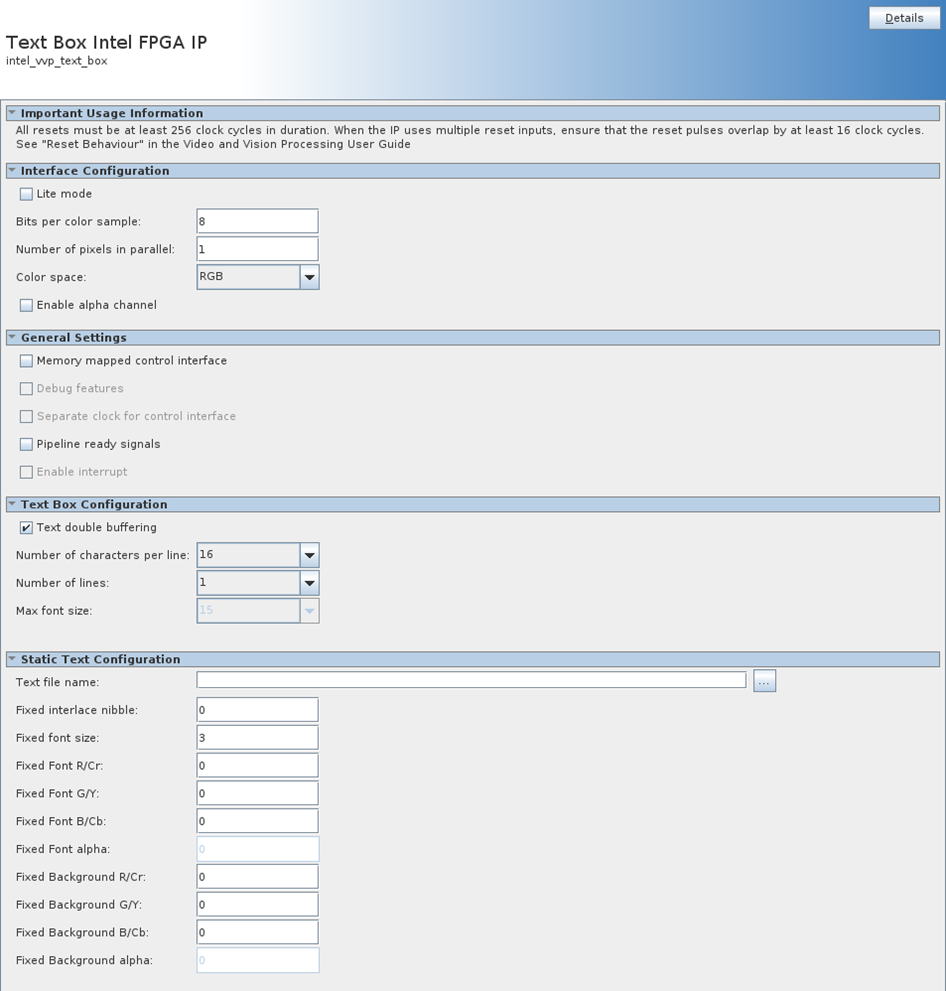Image resolution: width=946 pixels, height=991 pixels.
Task: Click the Fixed Font alpha field
Action: pyautogui.click(x=257, y=849)
